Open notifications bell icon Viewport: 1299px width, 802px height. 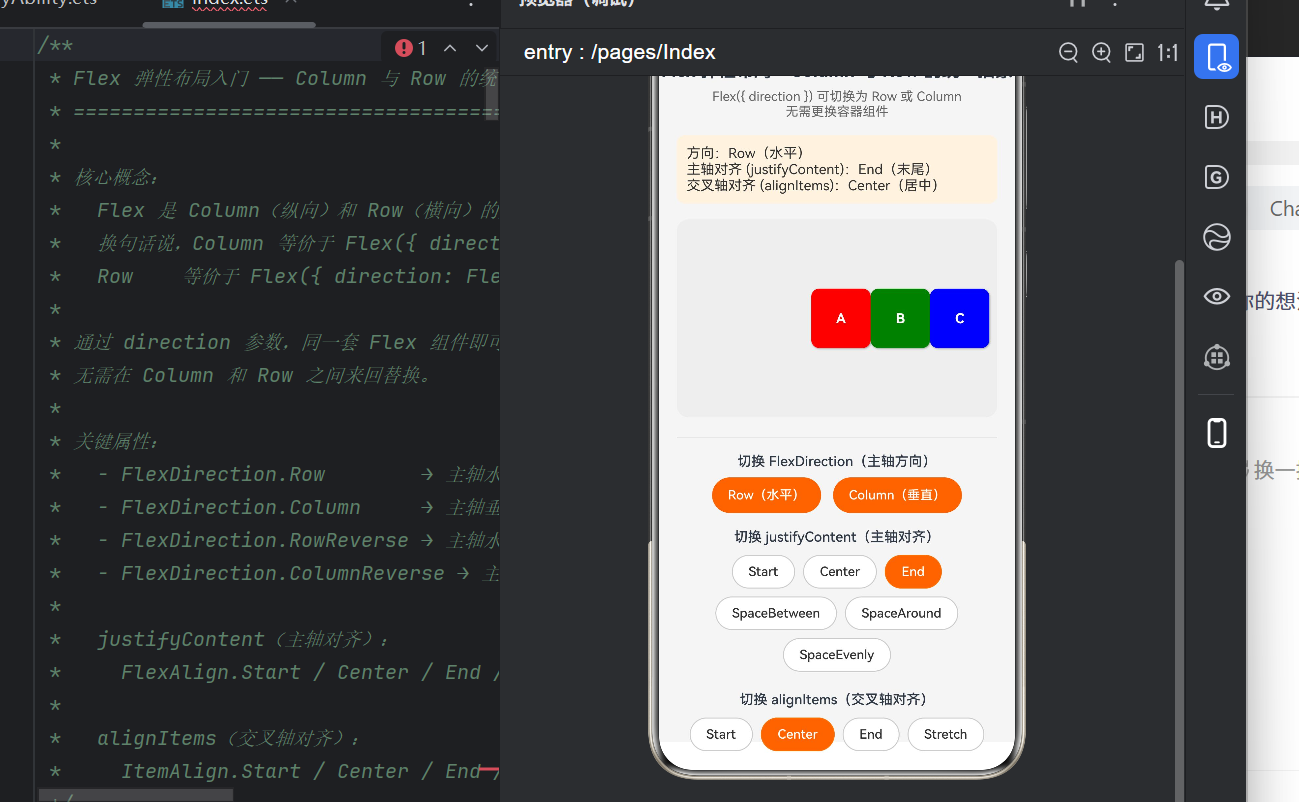[1216, 5]
